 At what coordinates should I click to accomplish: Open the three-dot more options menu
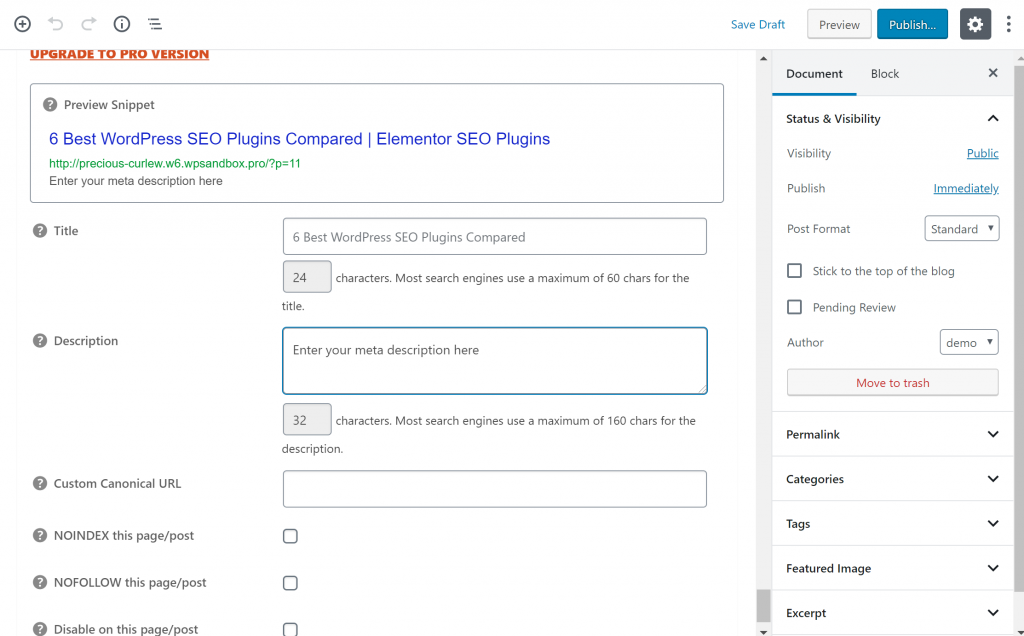pos(1008,24)
